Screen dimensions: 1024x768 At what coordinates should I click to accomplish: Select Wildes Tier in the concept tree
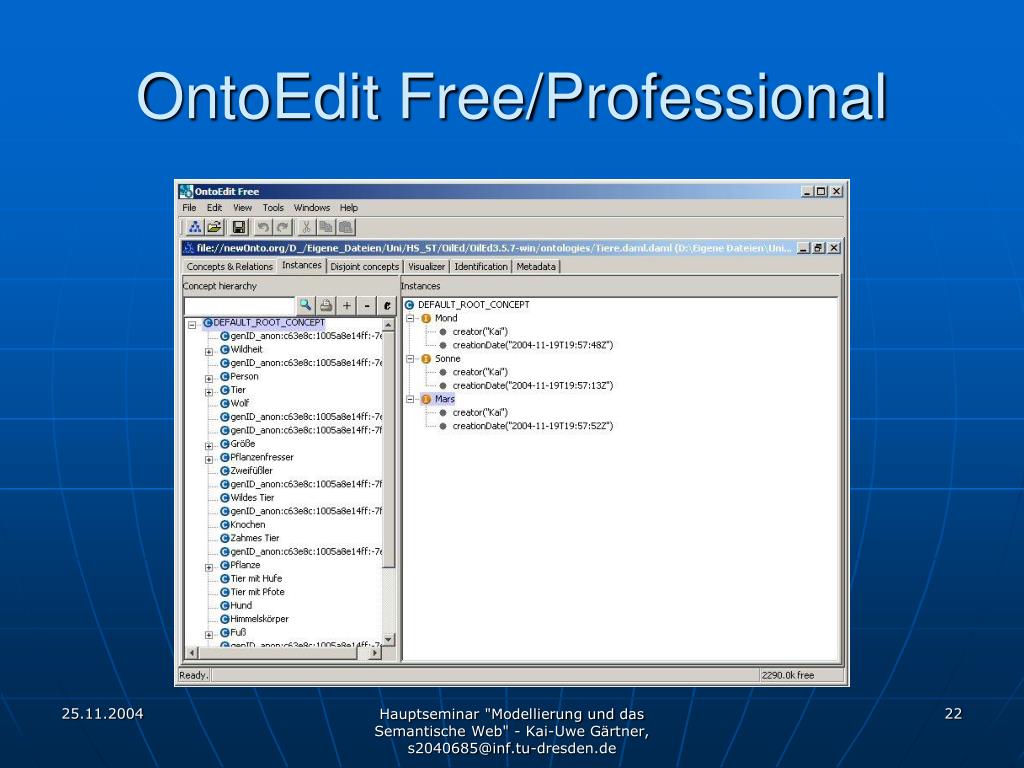[252, 498]
